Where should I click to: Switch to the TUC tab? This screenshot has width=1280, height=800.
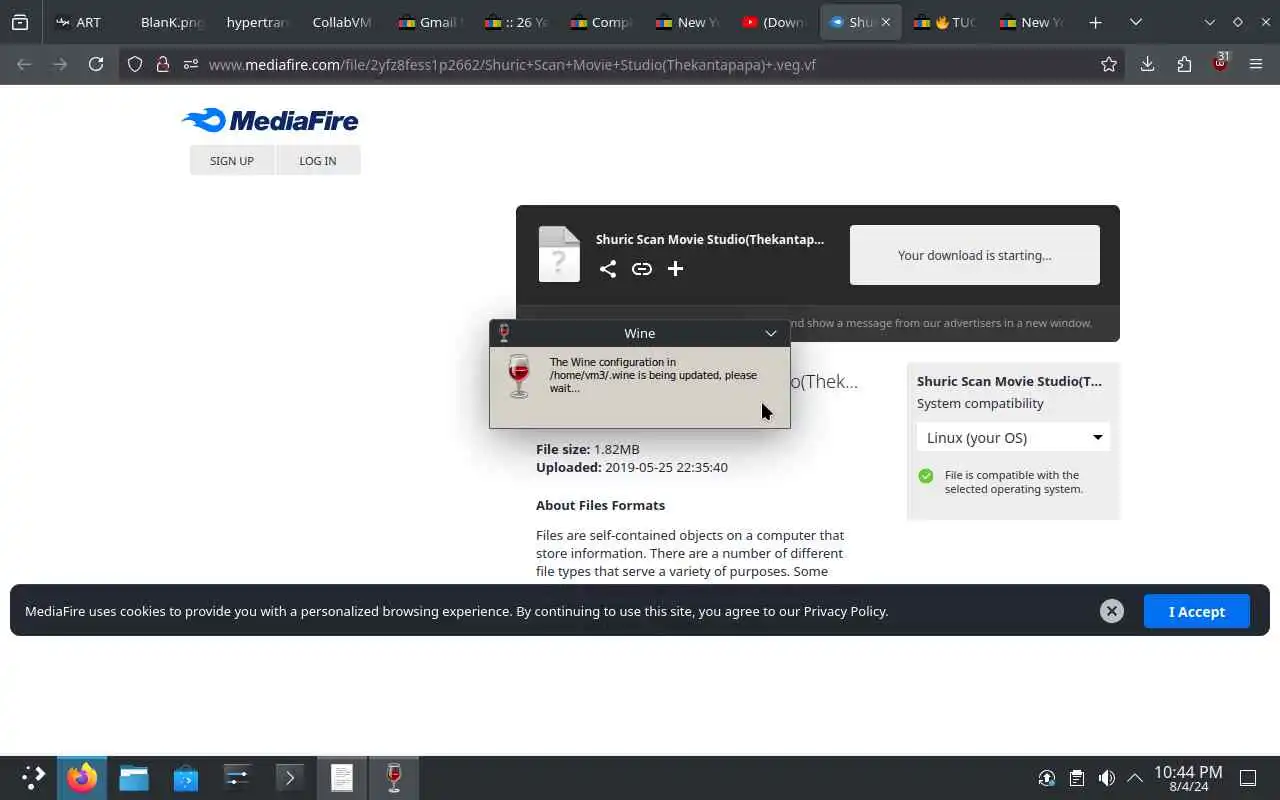point(945,22)
